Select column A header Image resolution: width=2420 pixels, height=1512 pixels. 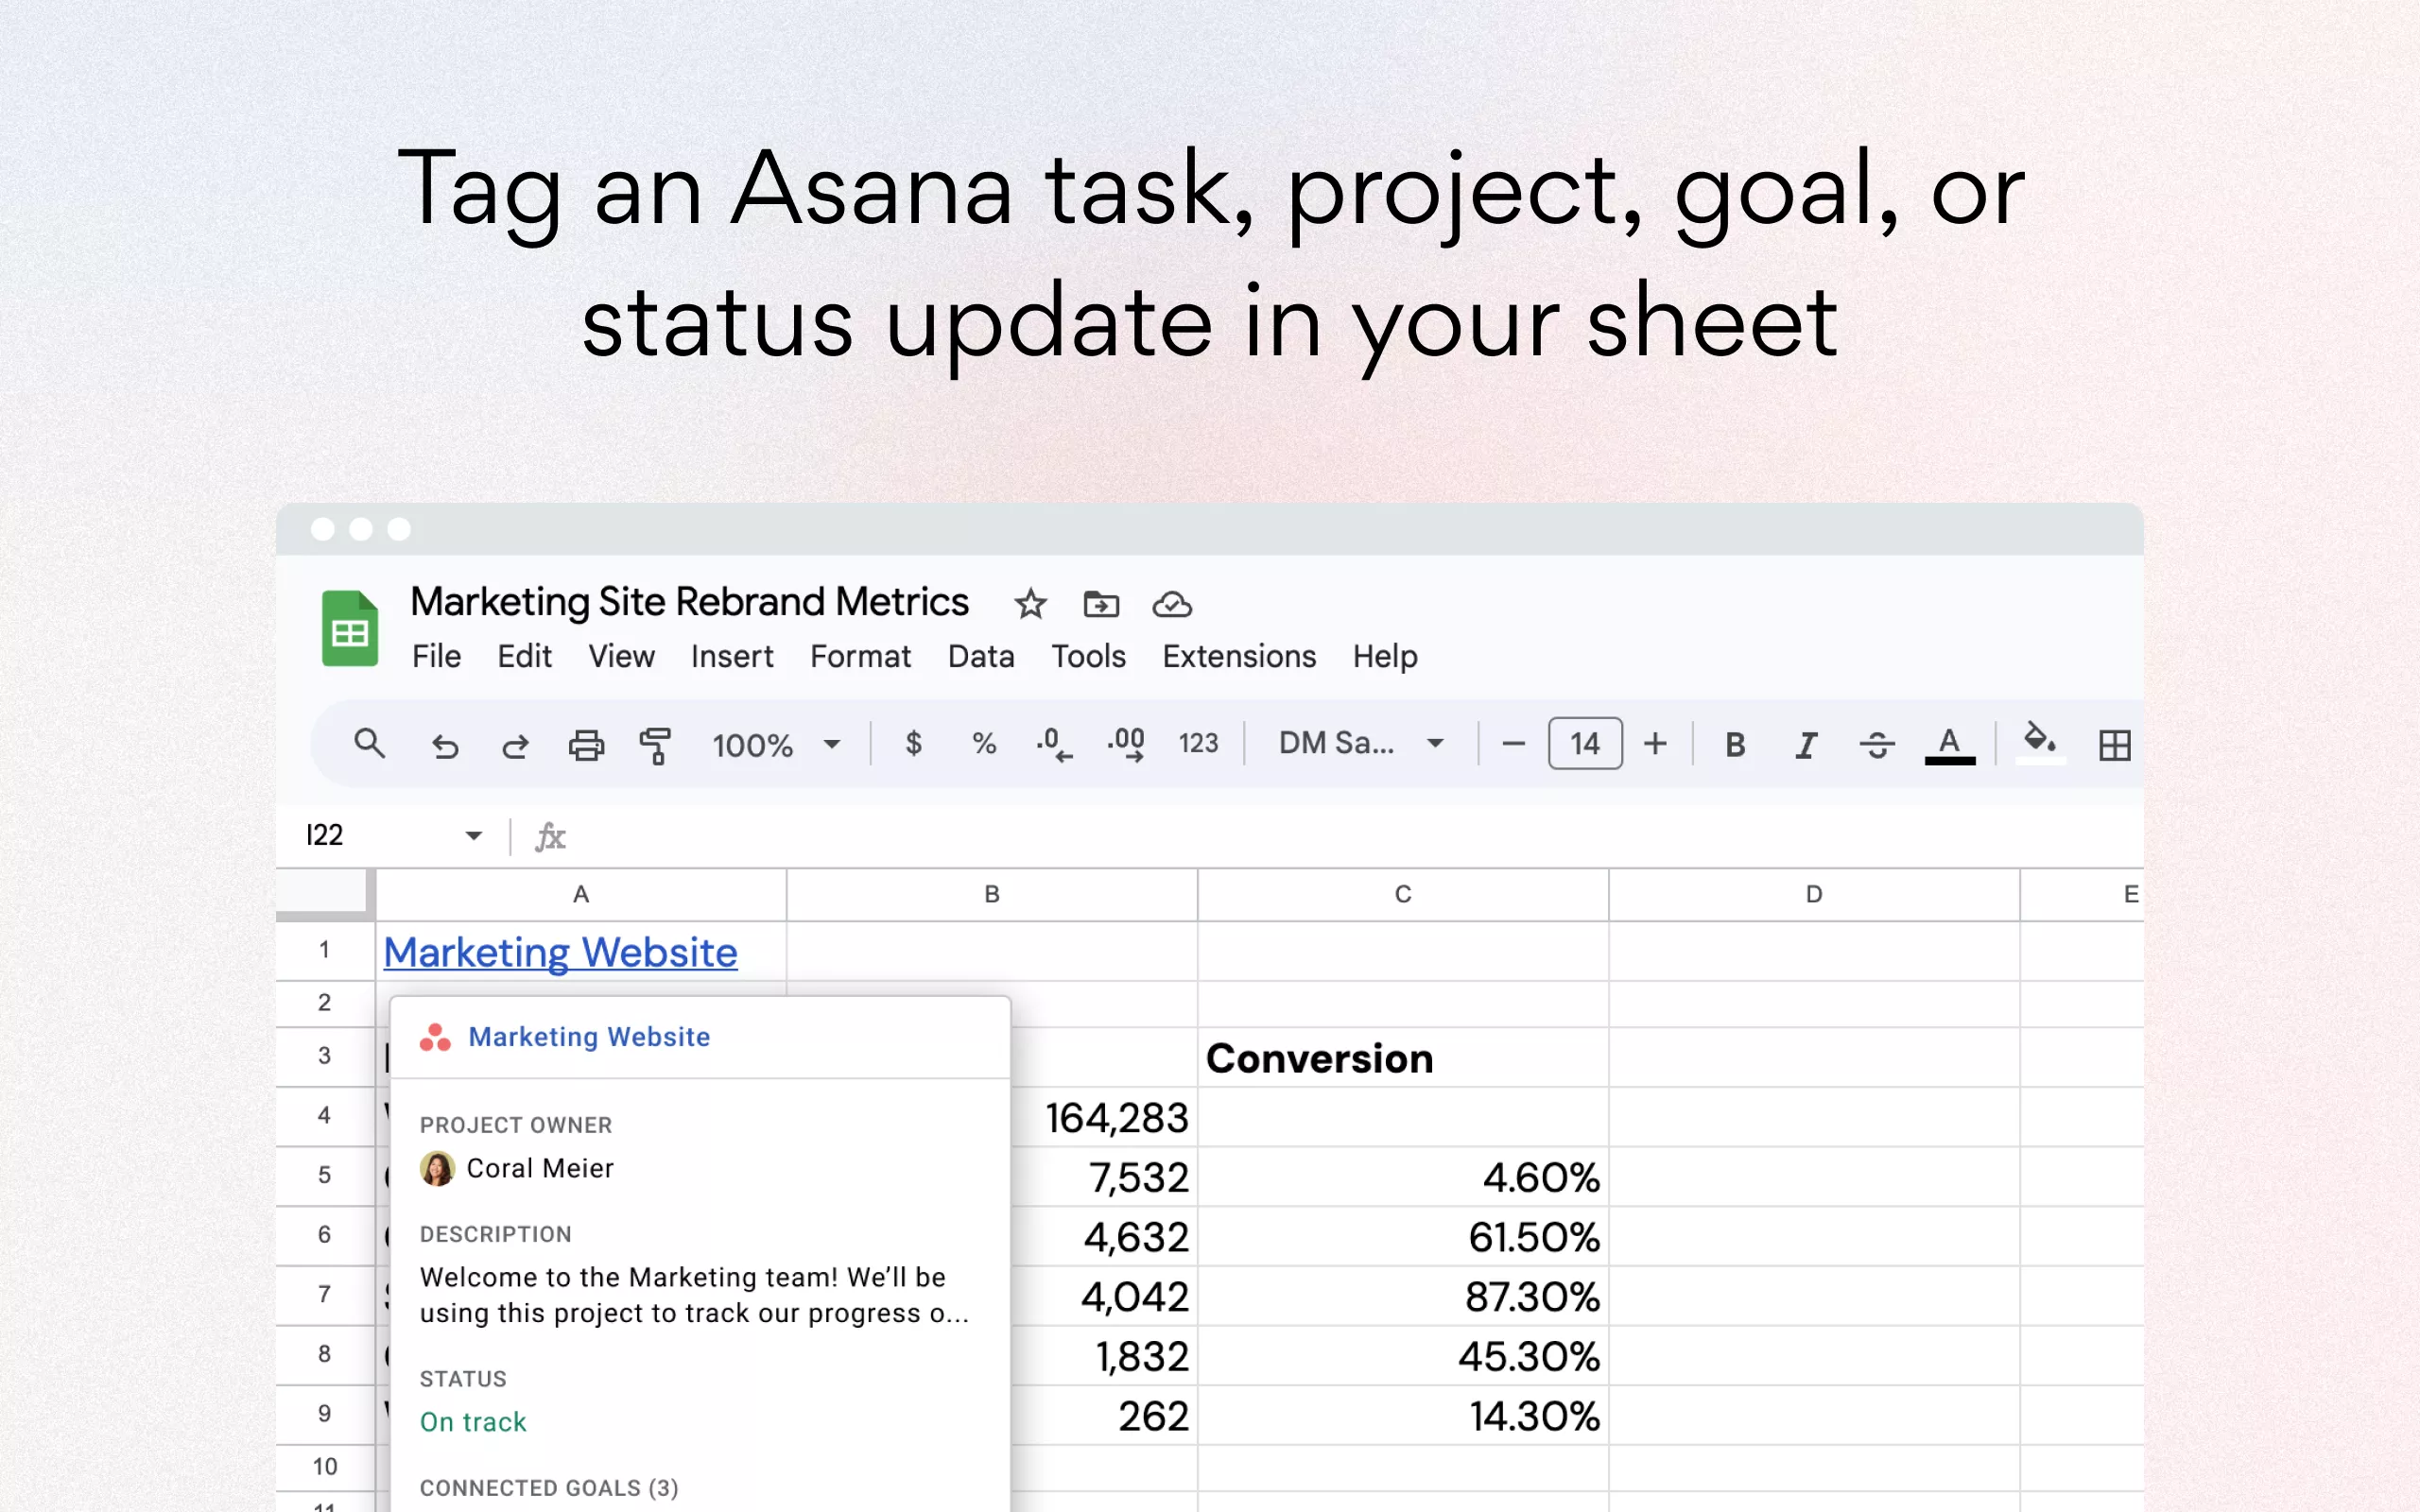581,894
